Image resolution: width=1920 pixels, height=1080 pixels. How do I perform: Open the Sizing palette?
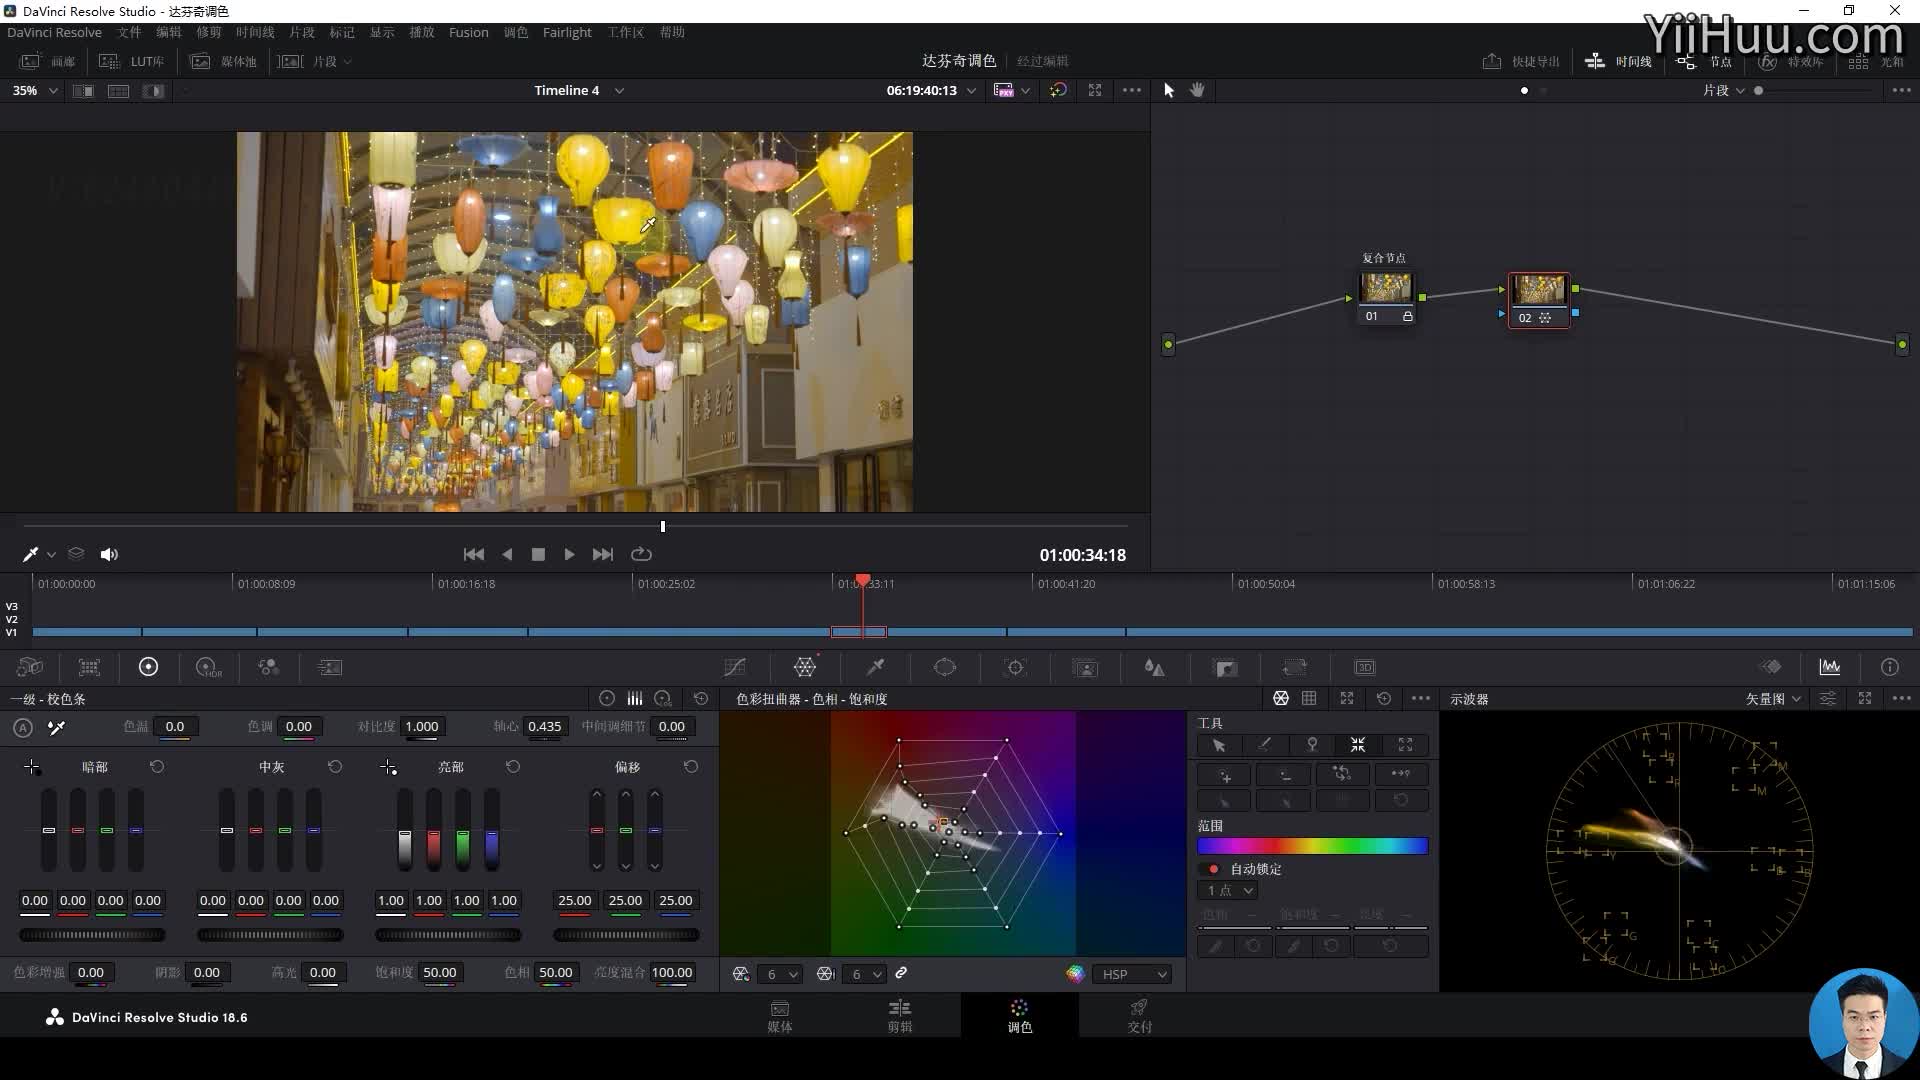point(1295,667)
